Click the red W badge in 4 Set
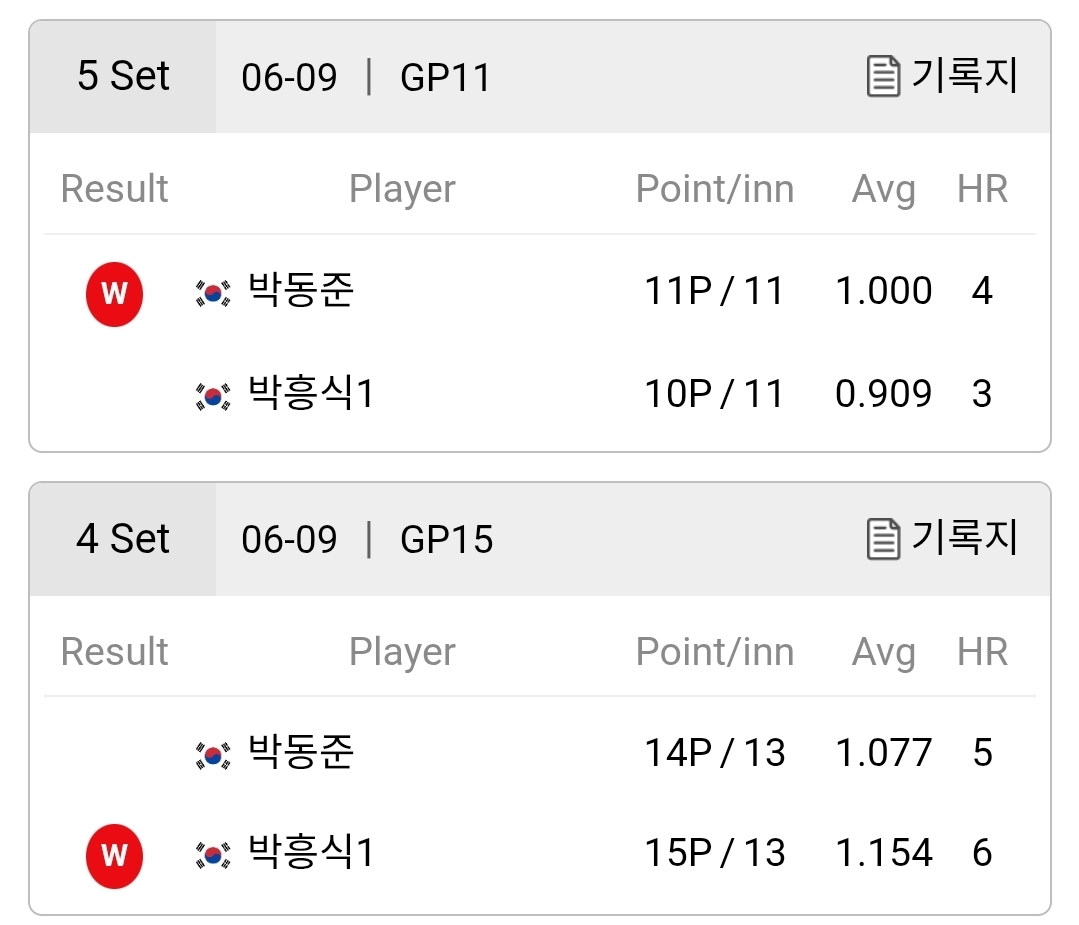 (114, 855)
